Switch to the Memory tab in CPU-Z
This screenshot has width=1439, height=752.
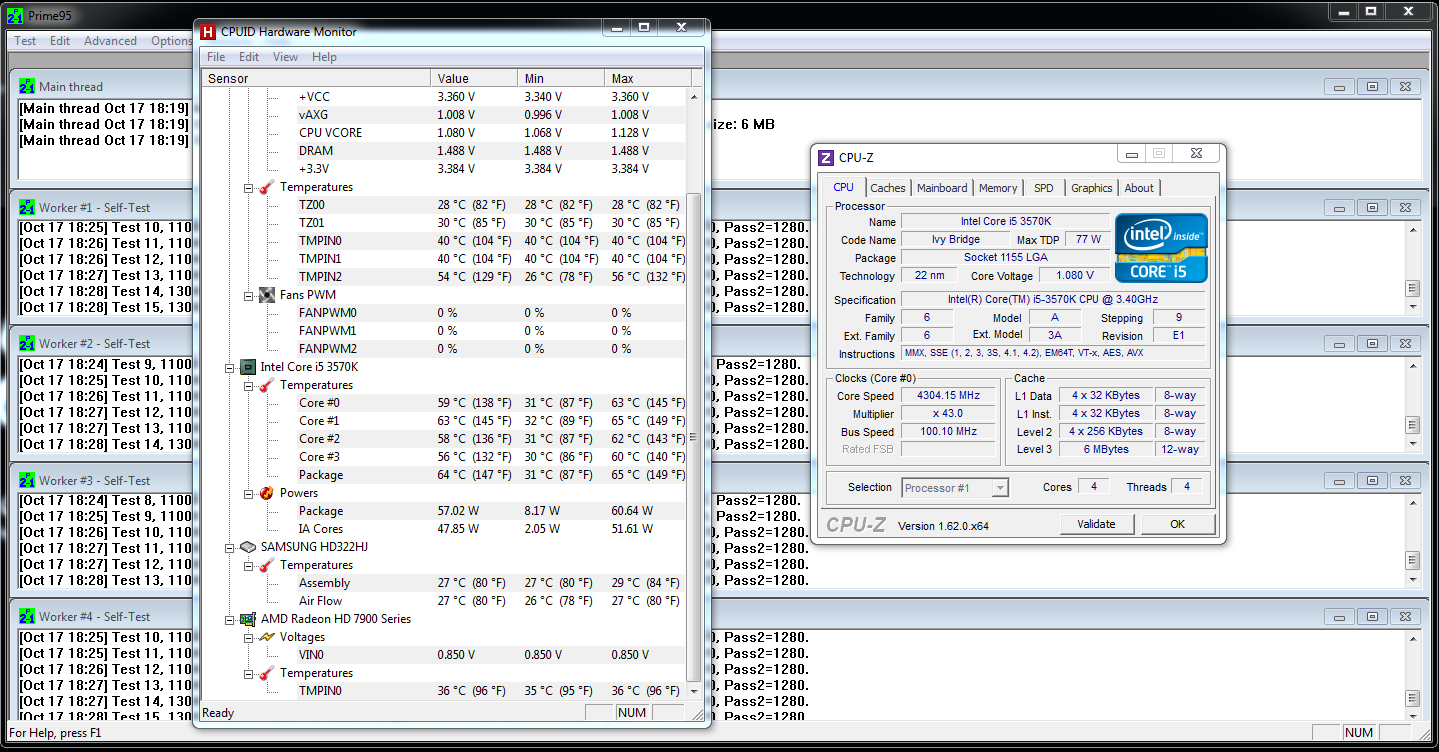coord(998,188)
